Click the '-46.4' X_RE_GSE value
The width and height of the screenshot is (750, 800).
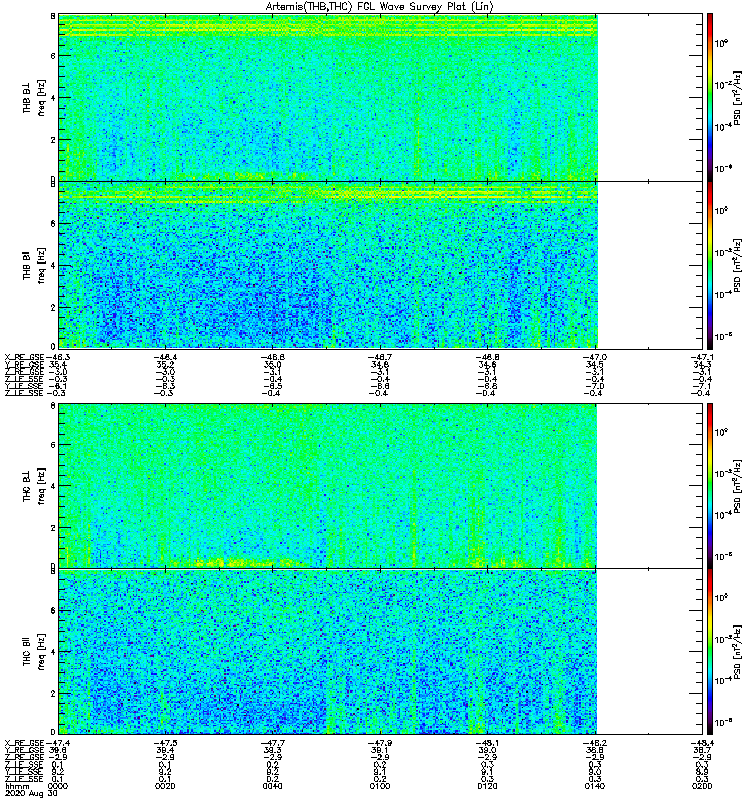165,357
